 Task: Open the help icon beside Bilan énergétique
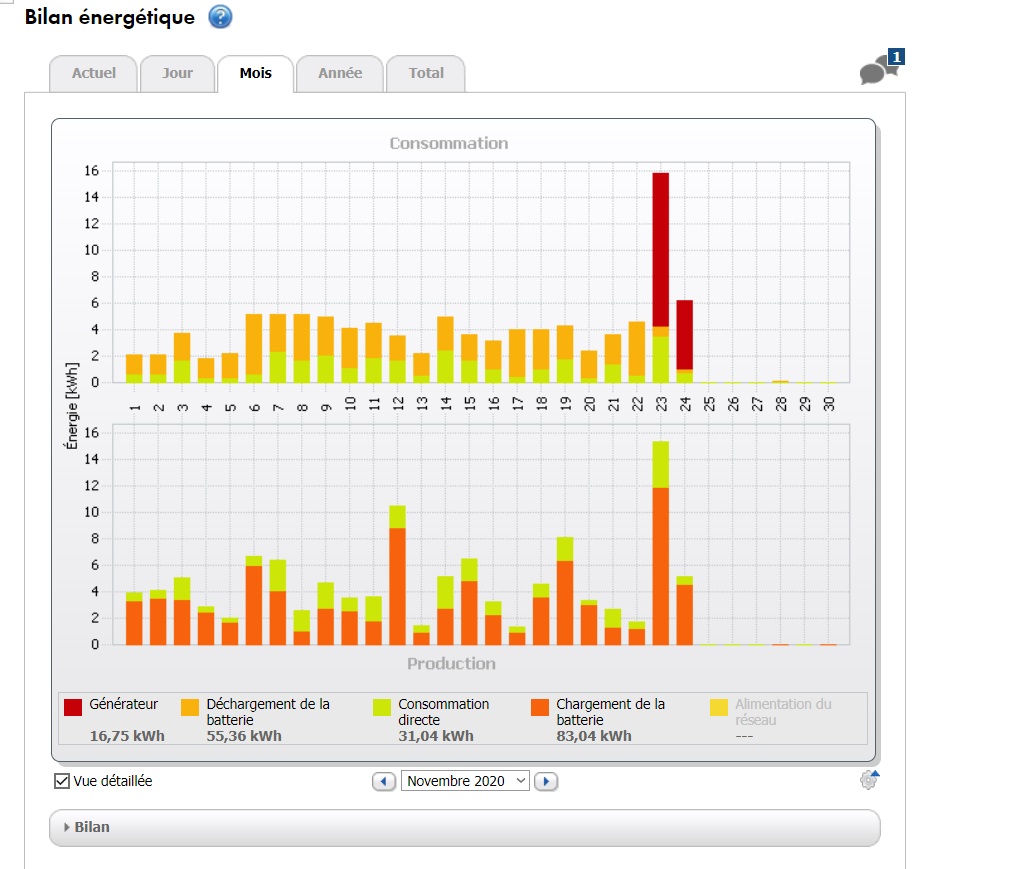click(220, 16)
